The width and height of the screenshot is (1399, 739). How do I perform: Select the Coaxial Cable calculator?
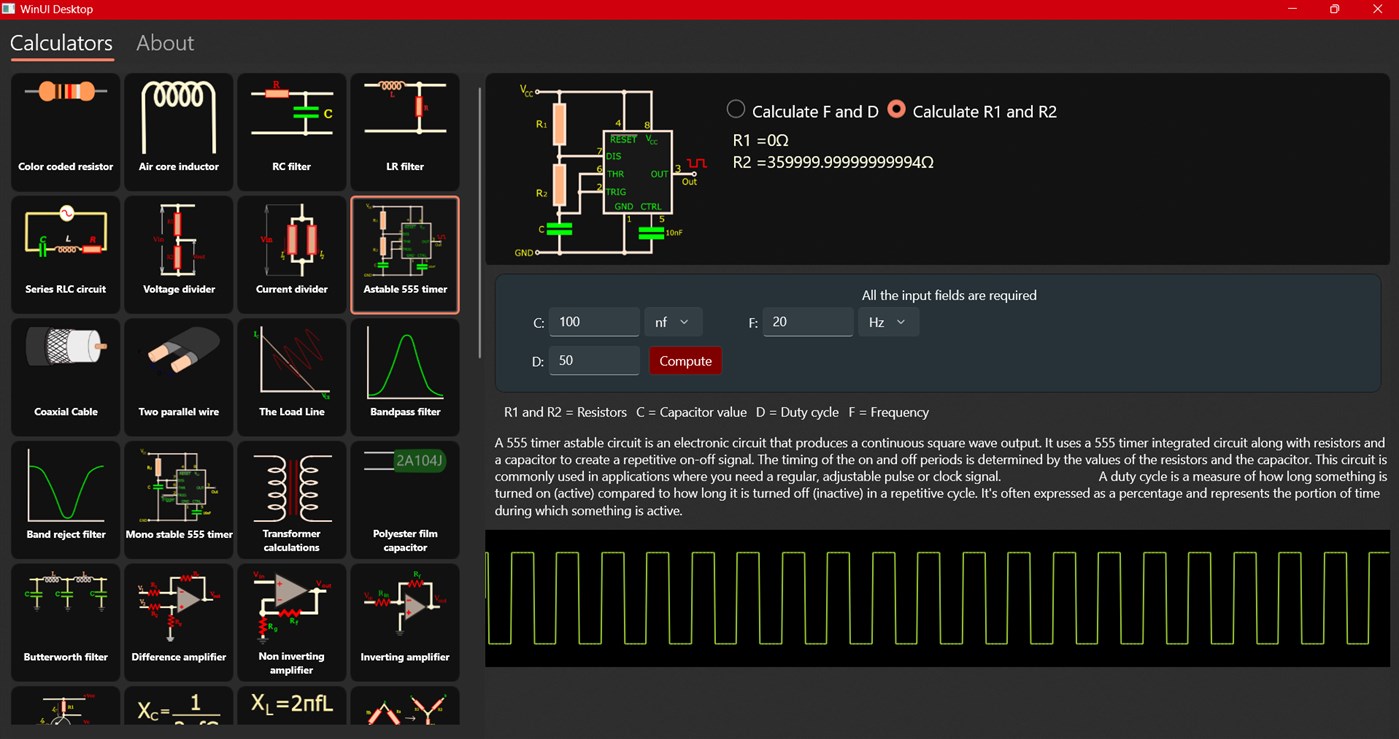pyautogui.click(x=64, y=376)
